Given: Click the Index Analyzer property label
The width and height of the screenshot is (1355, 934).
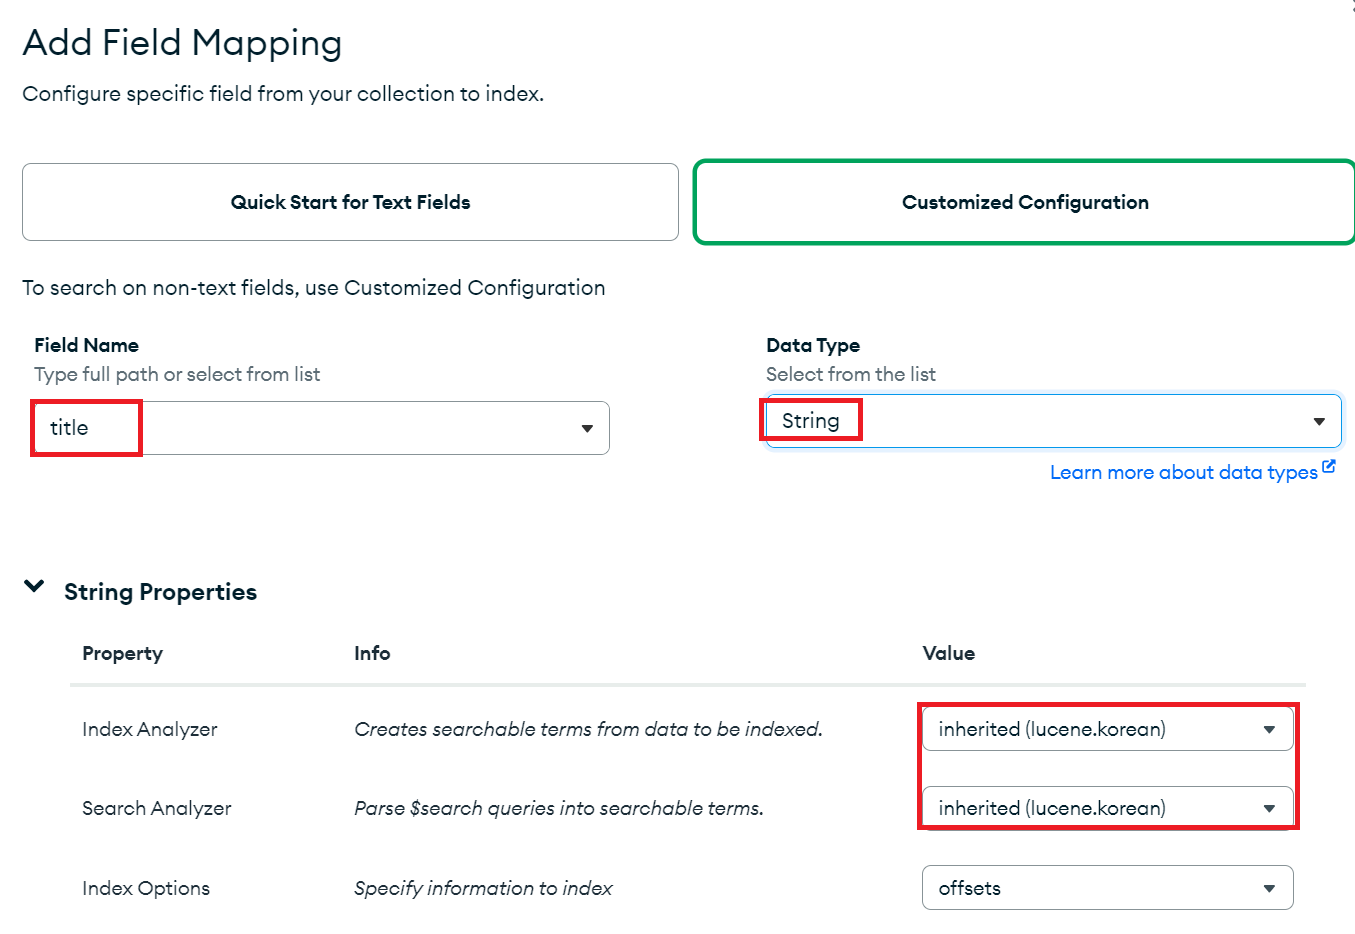Looking at the screenshot, I should point(149,730).
